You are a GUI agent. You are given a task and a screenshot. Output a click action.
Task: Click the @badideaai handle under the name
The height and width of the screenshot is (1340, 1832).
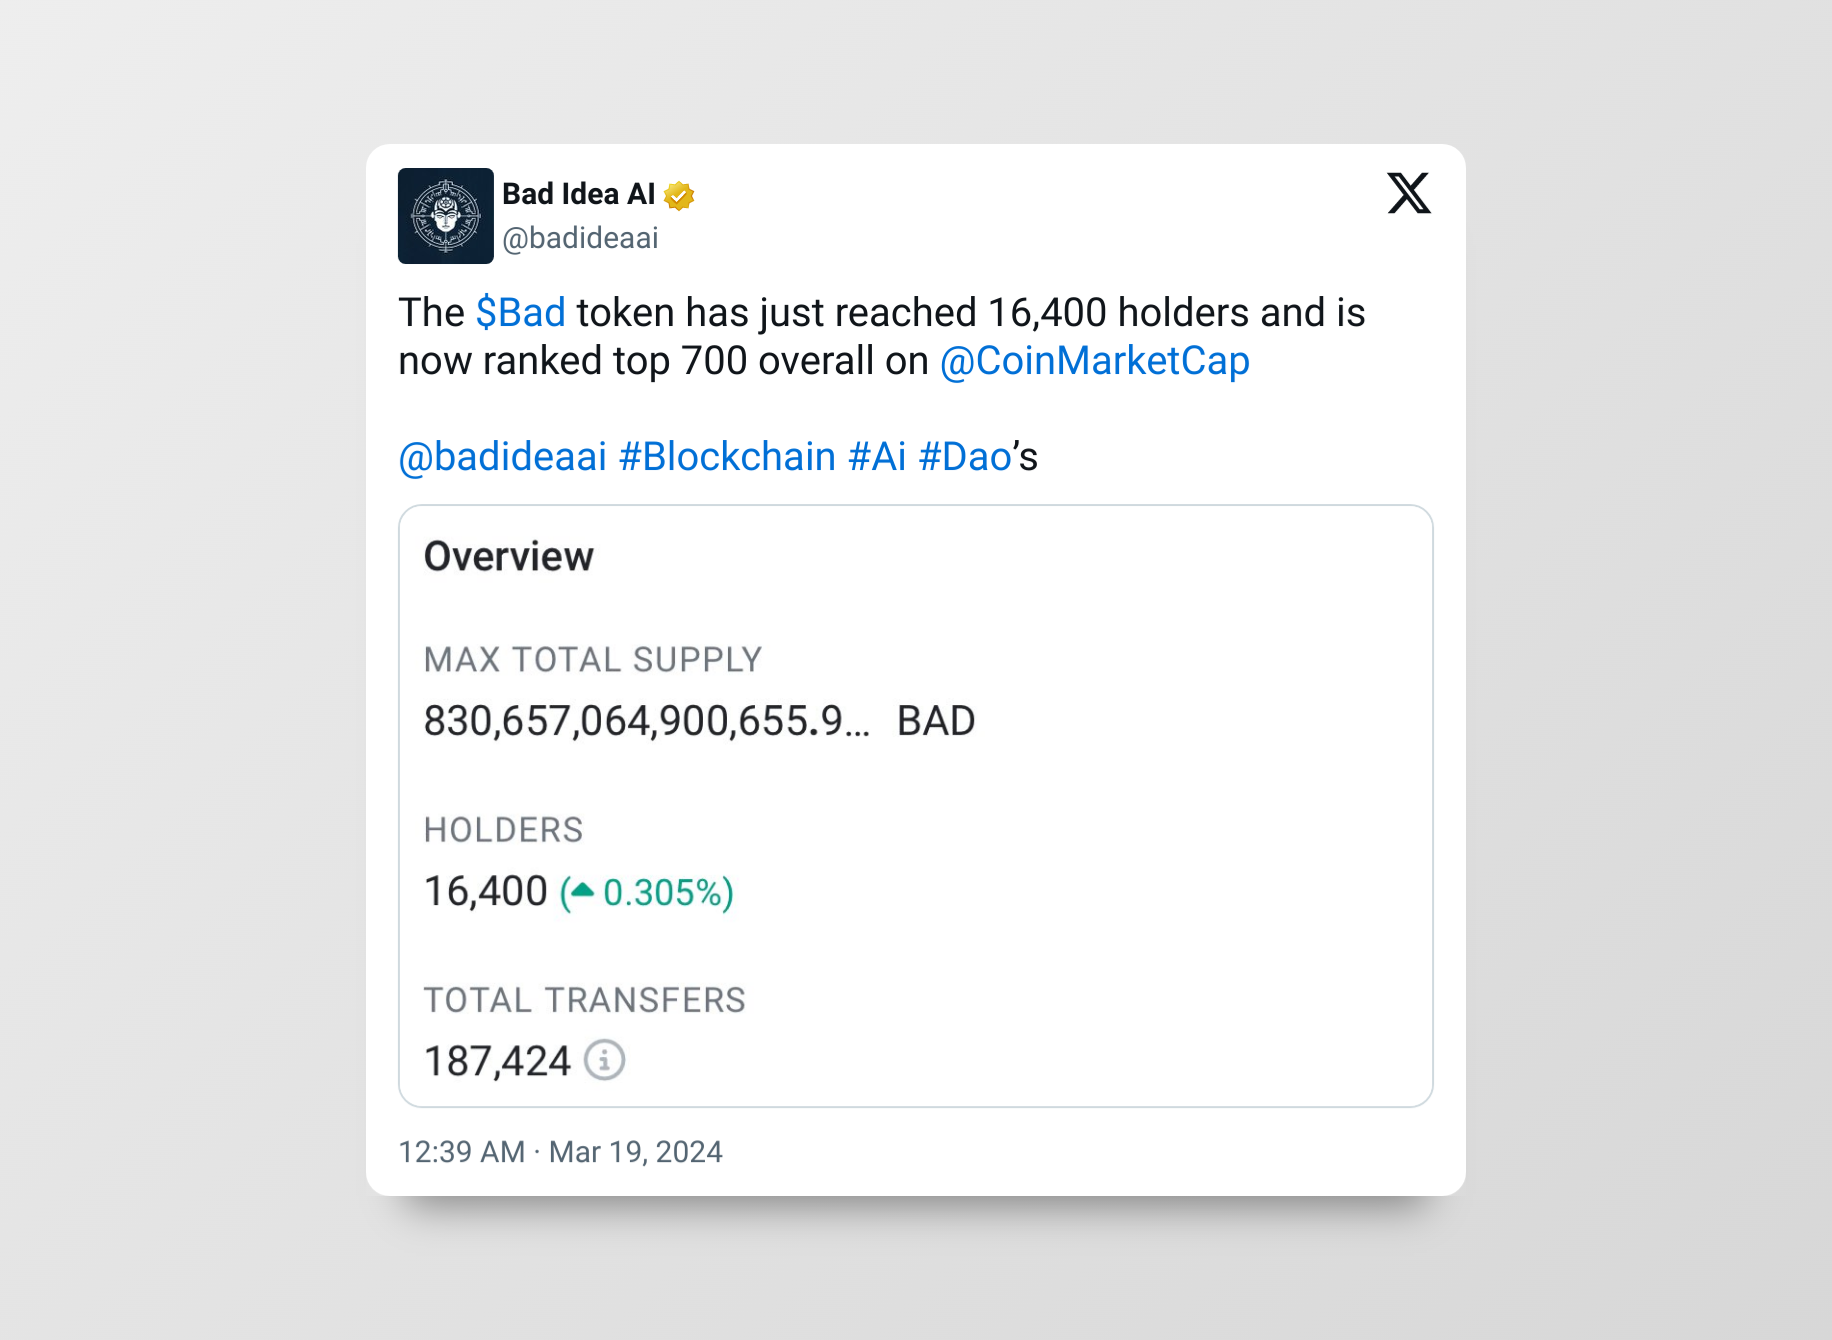(580, 238)
